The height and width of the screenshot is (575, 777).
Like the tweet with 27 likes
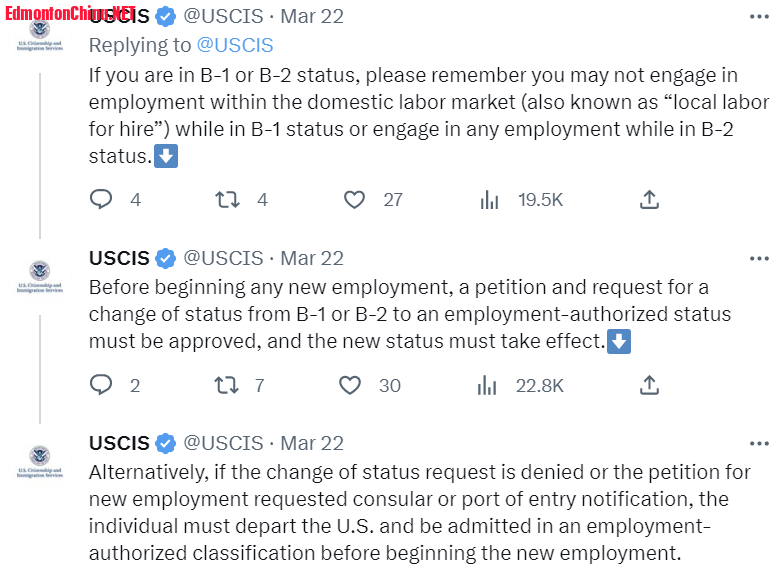[354, 199]
